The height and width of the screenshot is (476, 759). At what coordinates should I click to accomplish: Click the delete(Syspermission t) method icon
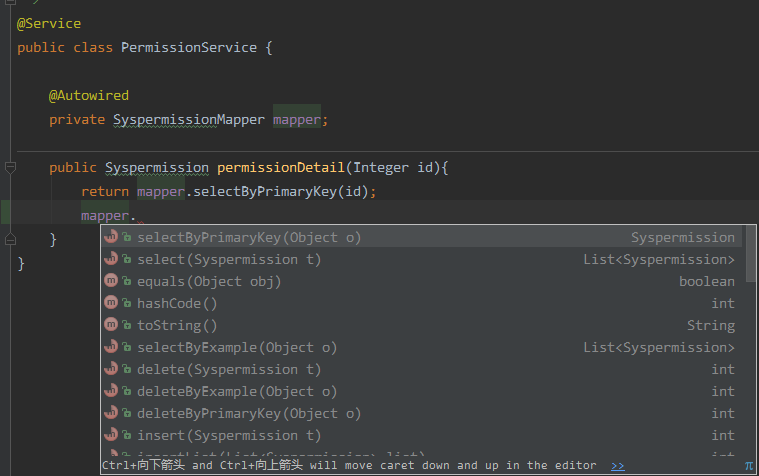point(111,370)
